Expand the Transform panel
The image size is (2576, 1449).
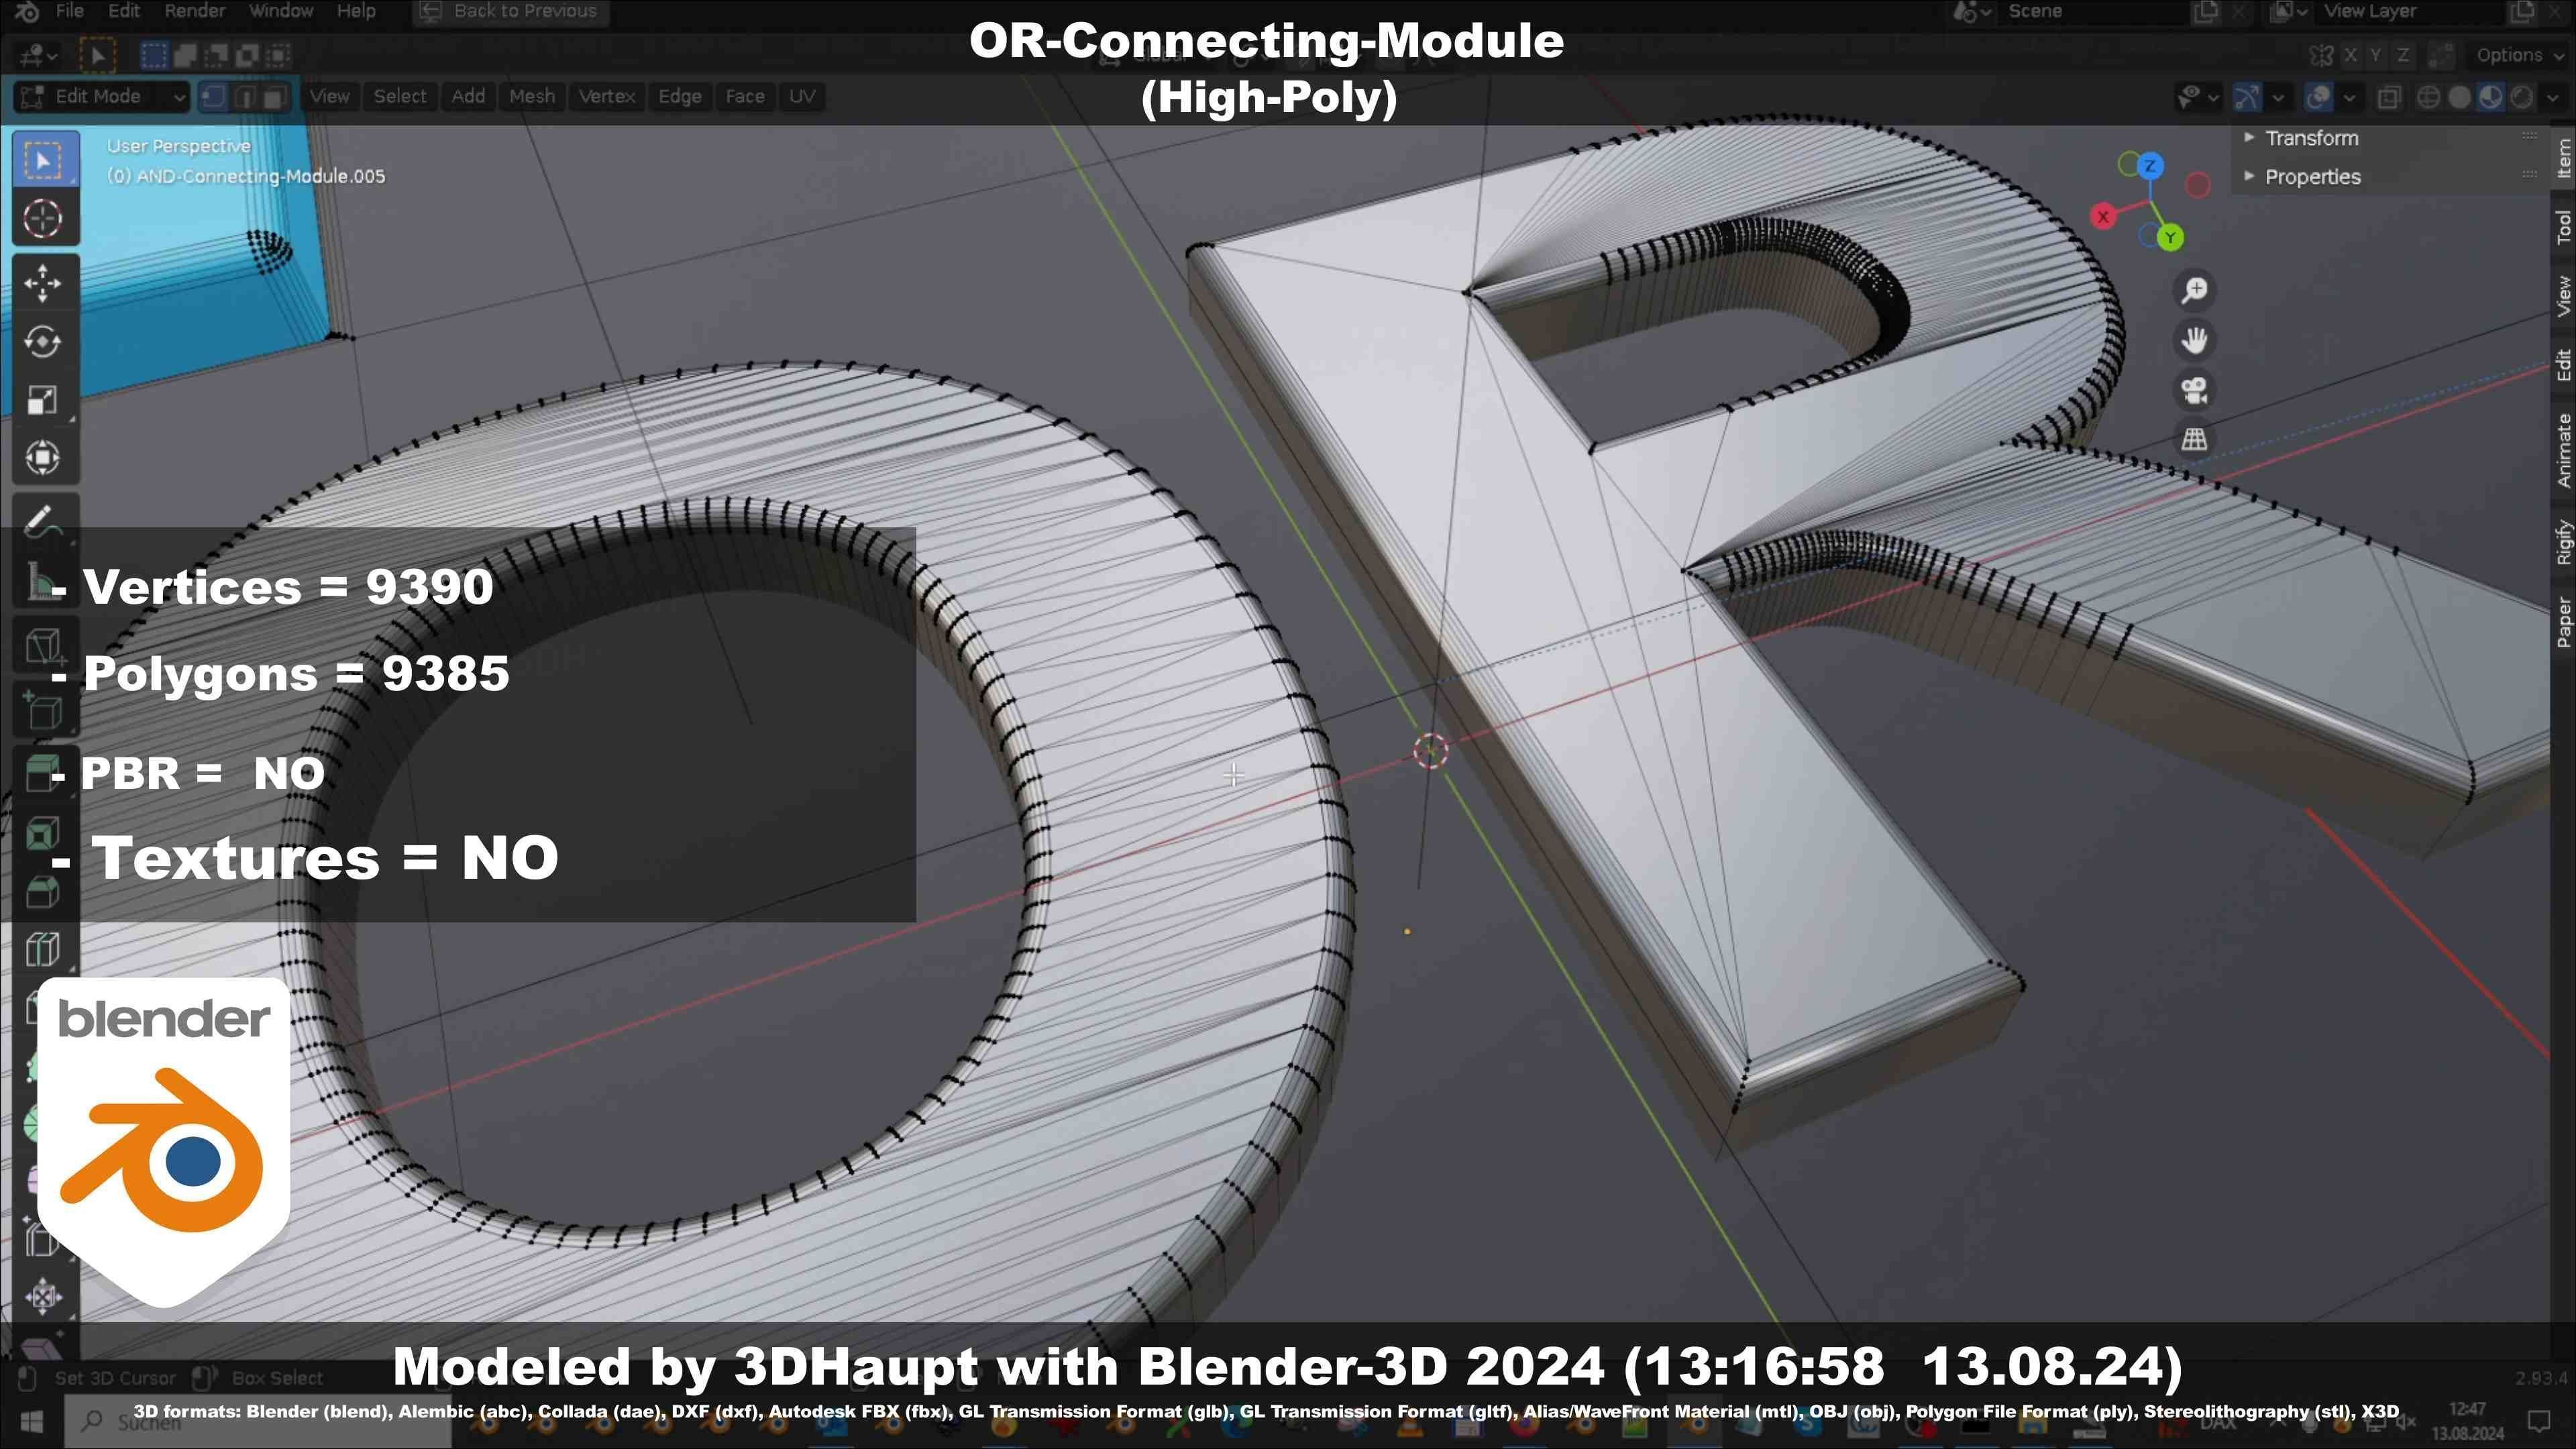pyautogui.click(x=2311, y=138)
